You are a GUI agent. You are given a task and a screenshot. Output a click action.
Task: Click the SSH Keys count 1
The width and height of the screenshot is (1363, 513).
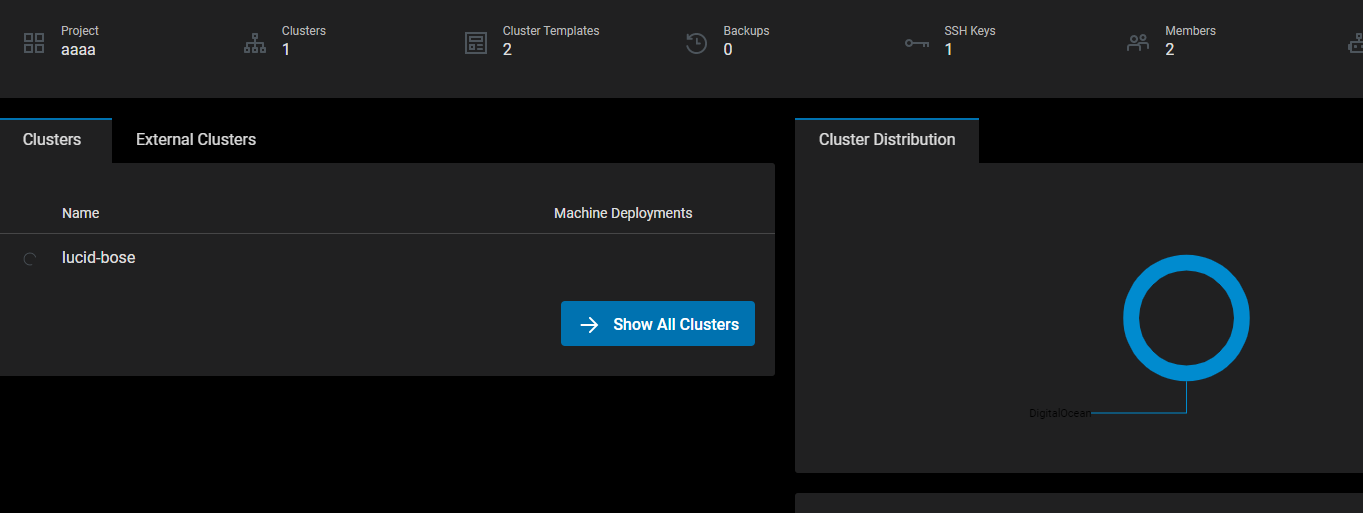coord(948,49)
